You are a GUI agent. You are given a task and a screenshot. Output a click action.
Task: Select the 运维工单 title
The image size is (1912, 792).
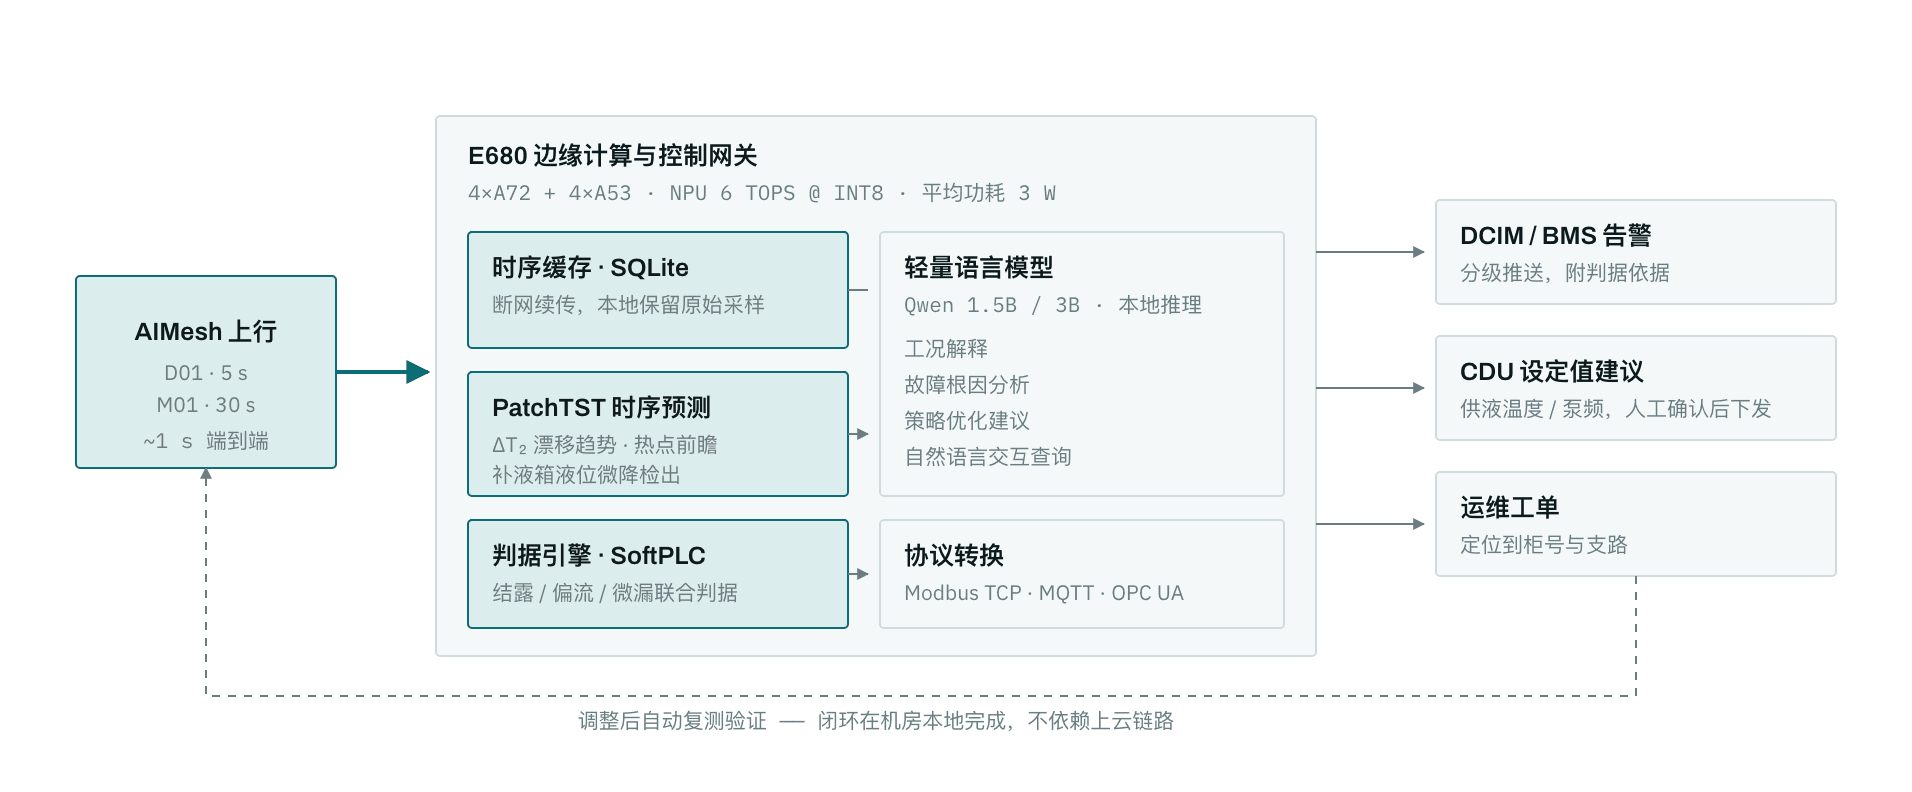[x=1510, y=508]
